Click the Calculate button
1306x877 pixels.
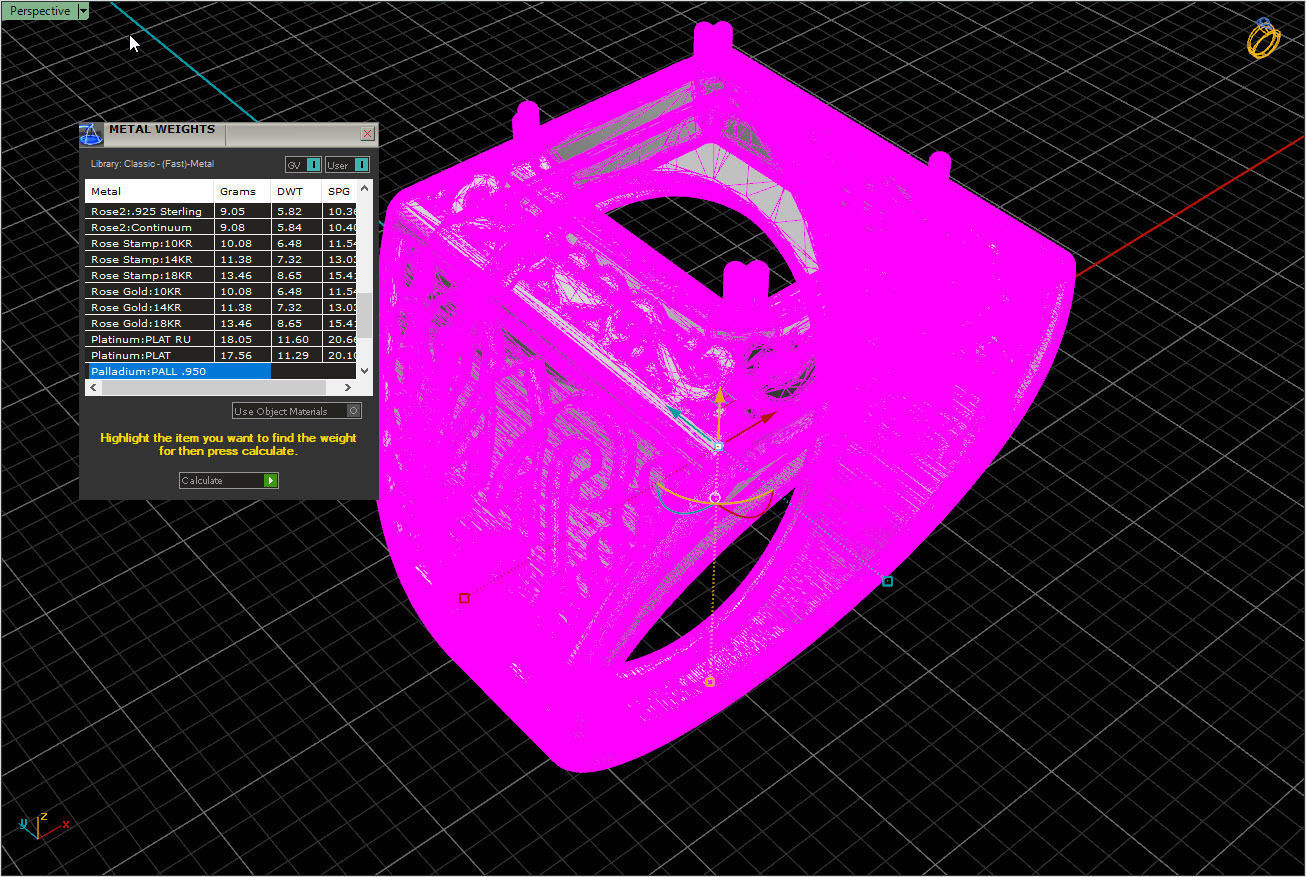[228, 481]
